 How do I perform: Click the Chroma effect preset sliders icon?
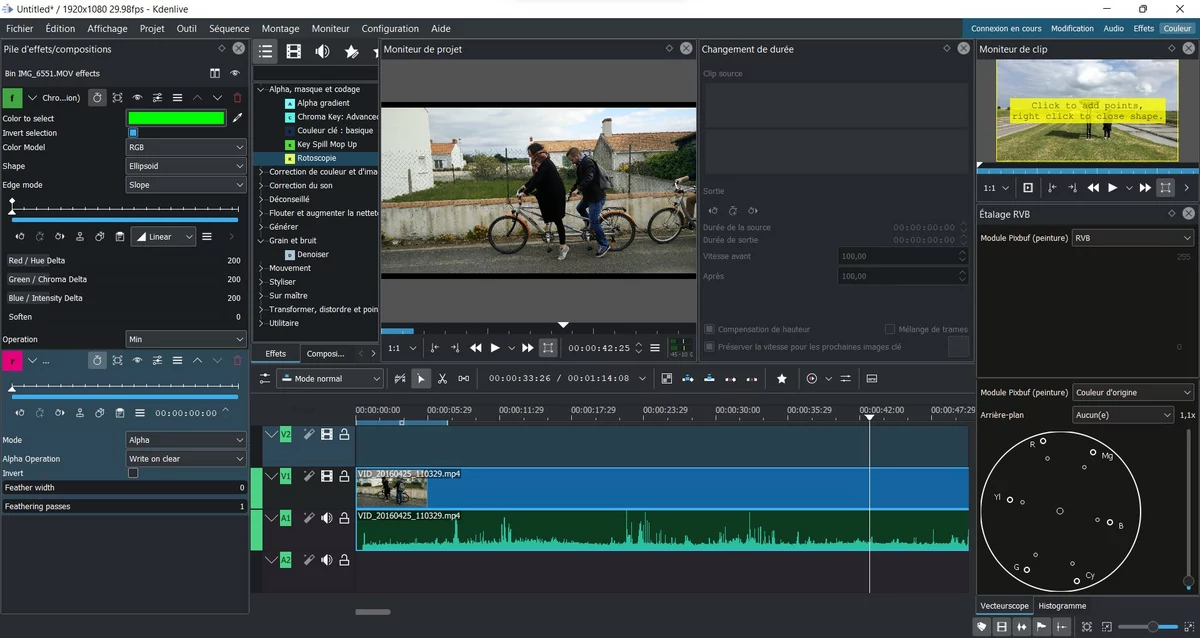click(x=157, y=98)
